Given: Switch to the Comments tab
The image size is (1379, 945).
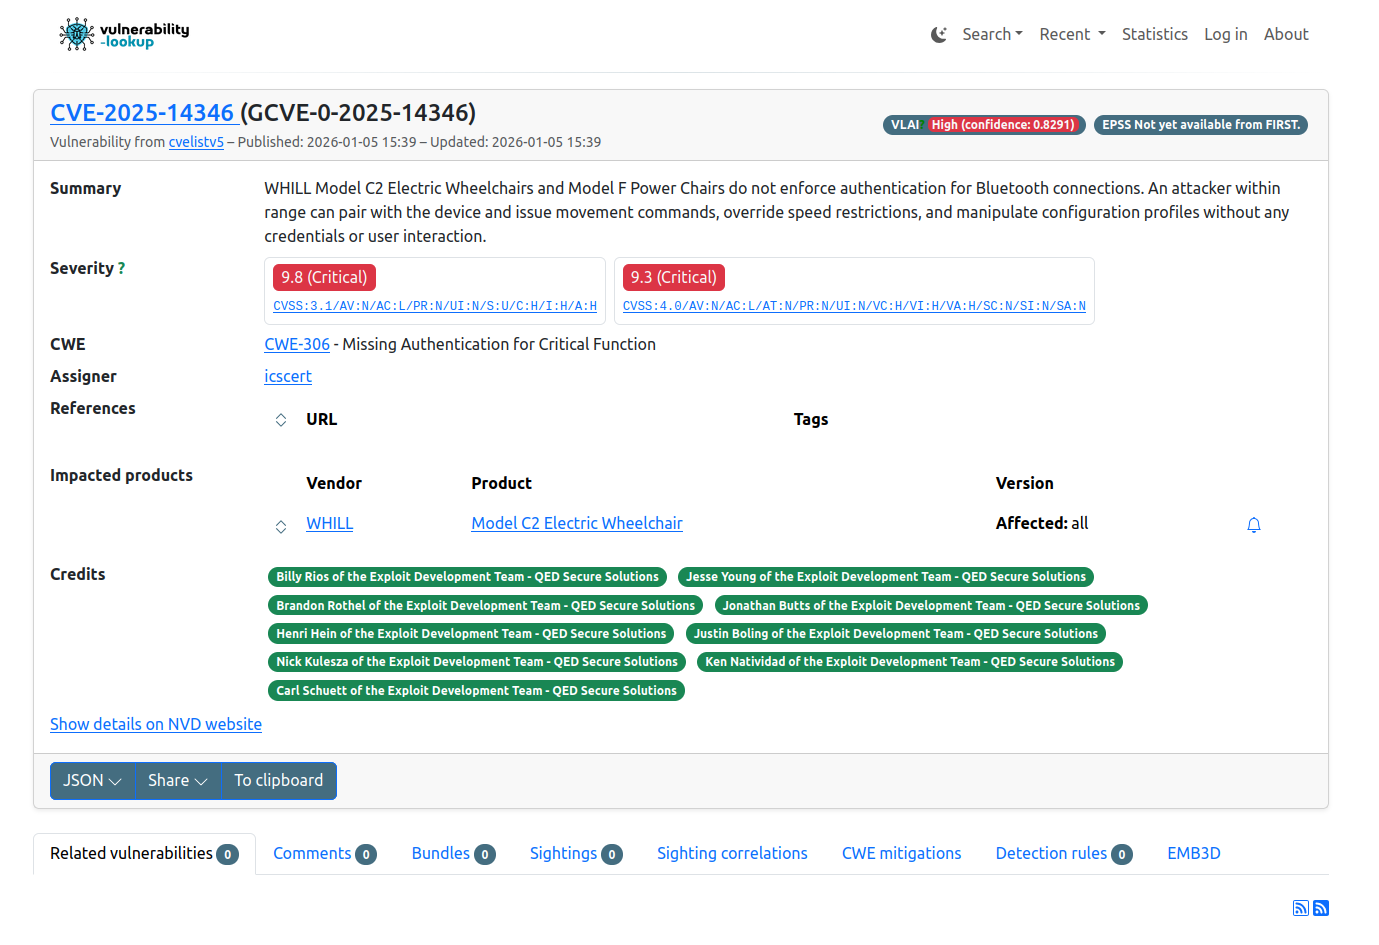Looking at the screenshot, I should (323, 854).
